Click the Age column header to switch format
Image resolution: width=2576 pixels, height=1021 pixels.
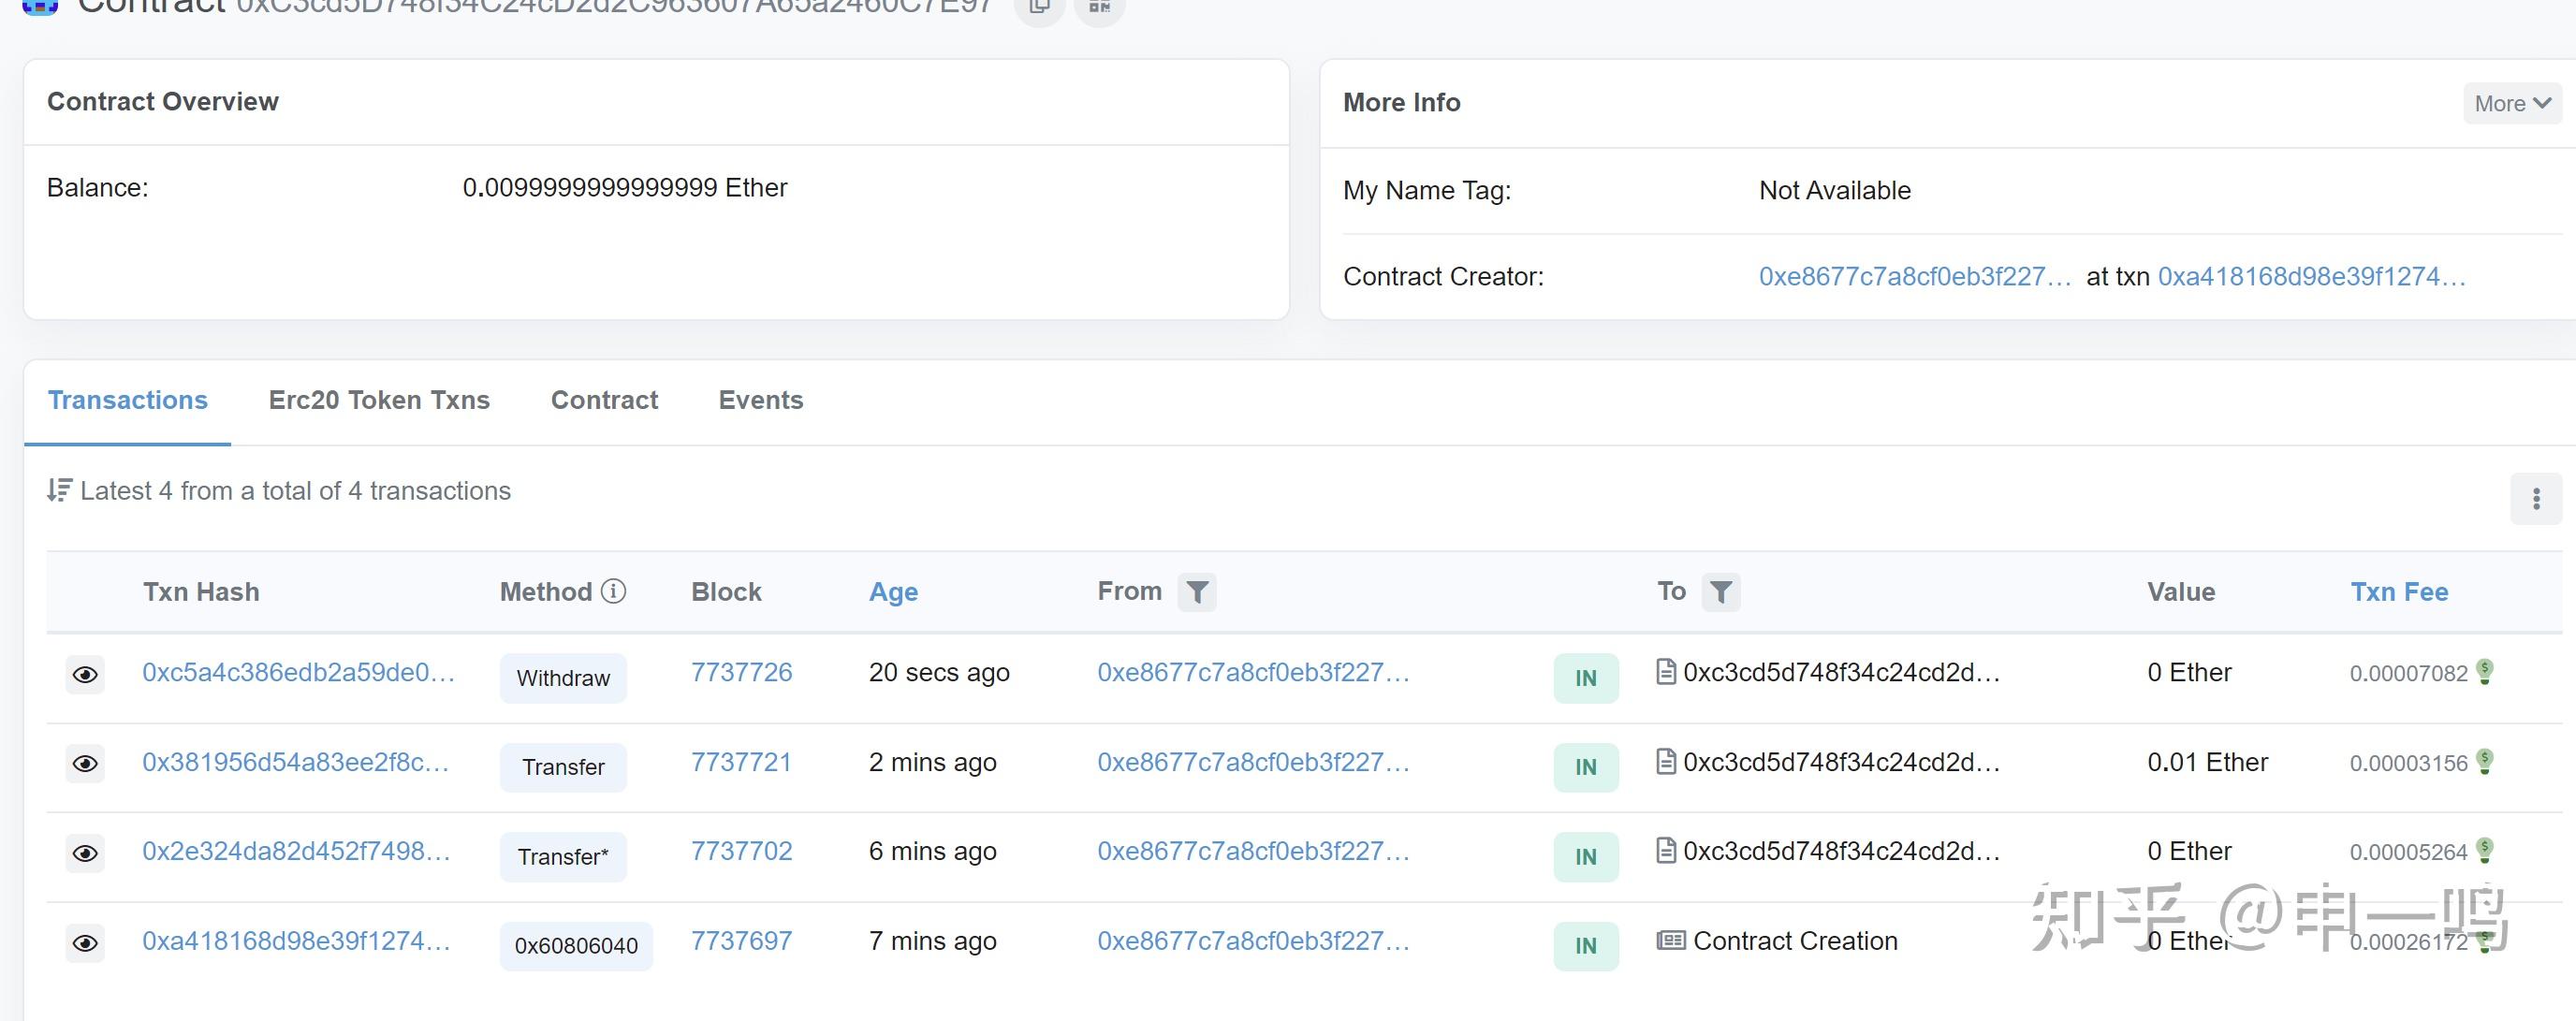892,592
